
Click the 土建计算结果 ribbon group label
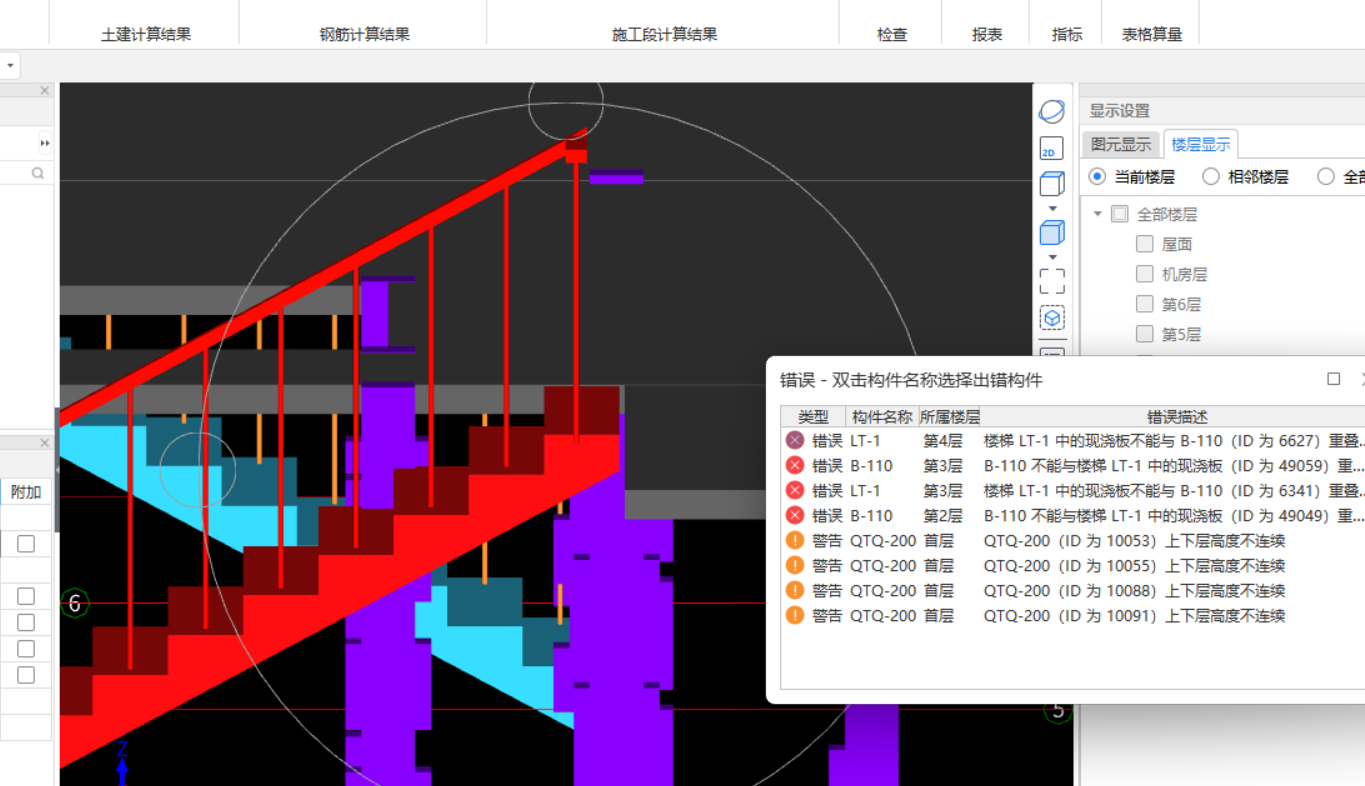coord(146,34)
